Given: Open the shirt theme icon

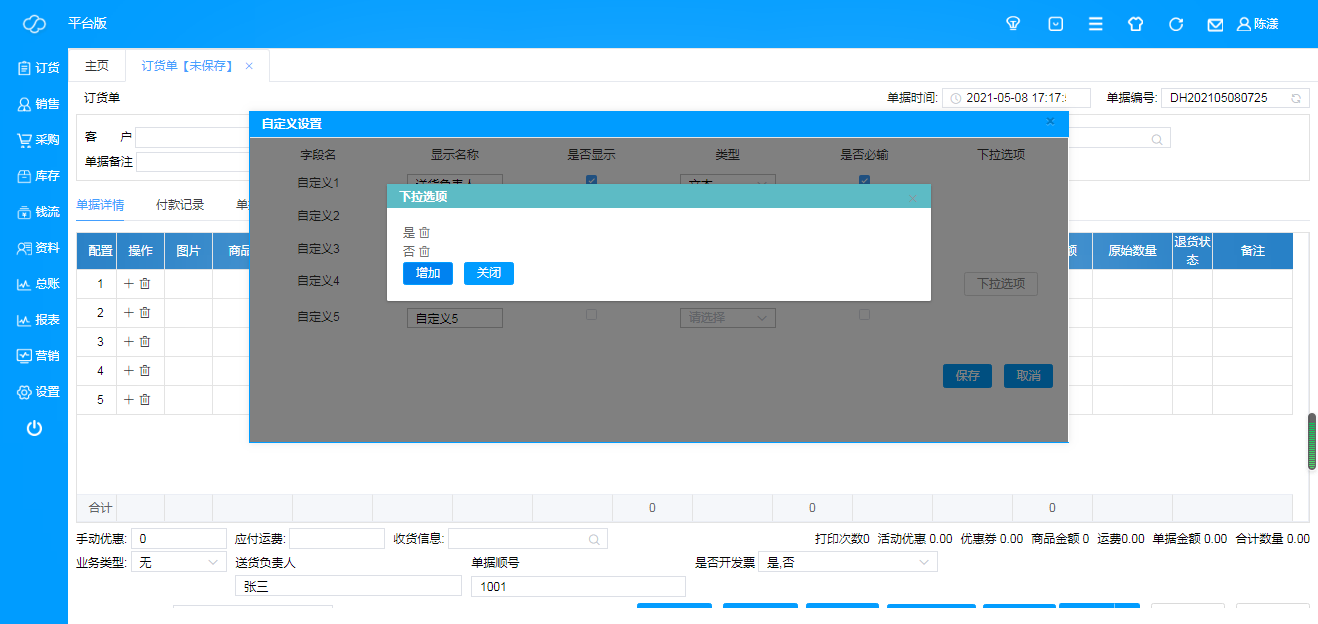Looking at the screenshot, I should (x=1135, y=24).
